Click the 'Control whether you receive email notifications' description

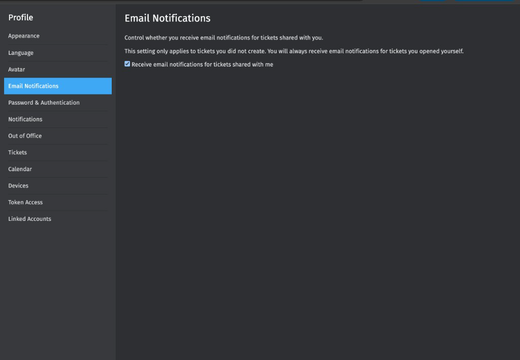(224, 38)
